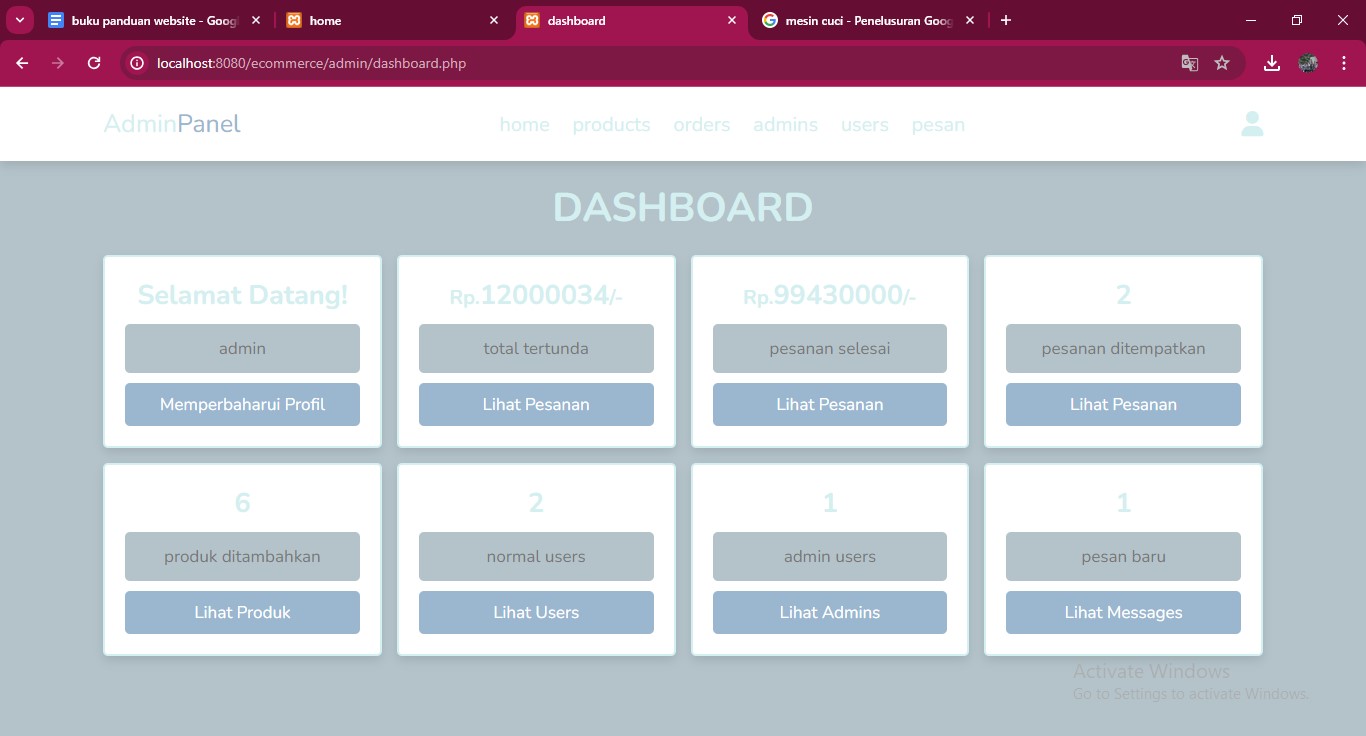Image resolution: width=1366 pixels, height=736 pixels.
Task: Go to the users navigation link
Action: click(865, 125)
